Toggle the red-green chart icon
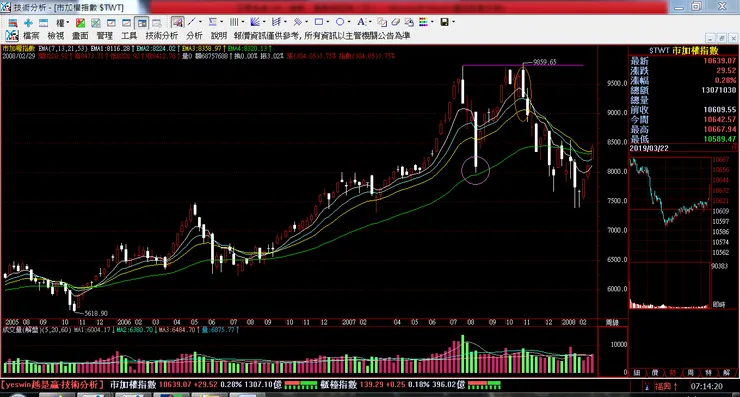The height and width of the screenshot is (397, 740). pos(81,23)
